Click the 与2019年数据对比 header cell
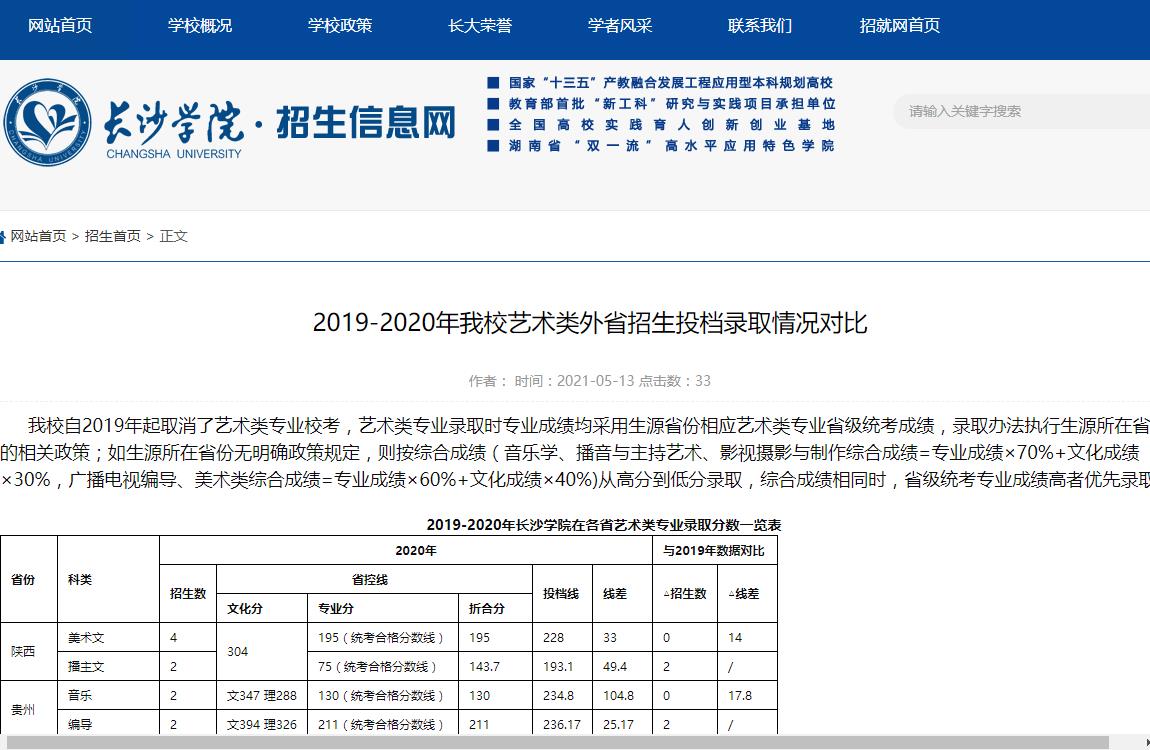 click(714, 551)
